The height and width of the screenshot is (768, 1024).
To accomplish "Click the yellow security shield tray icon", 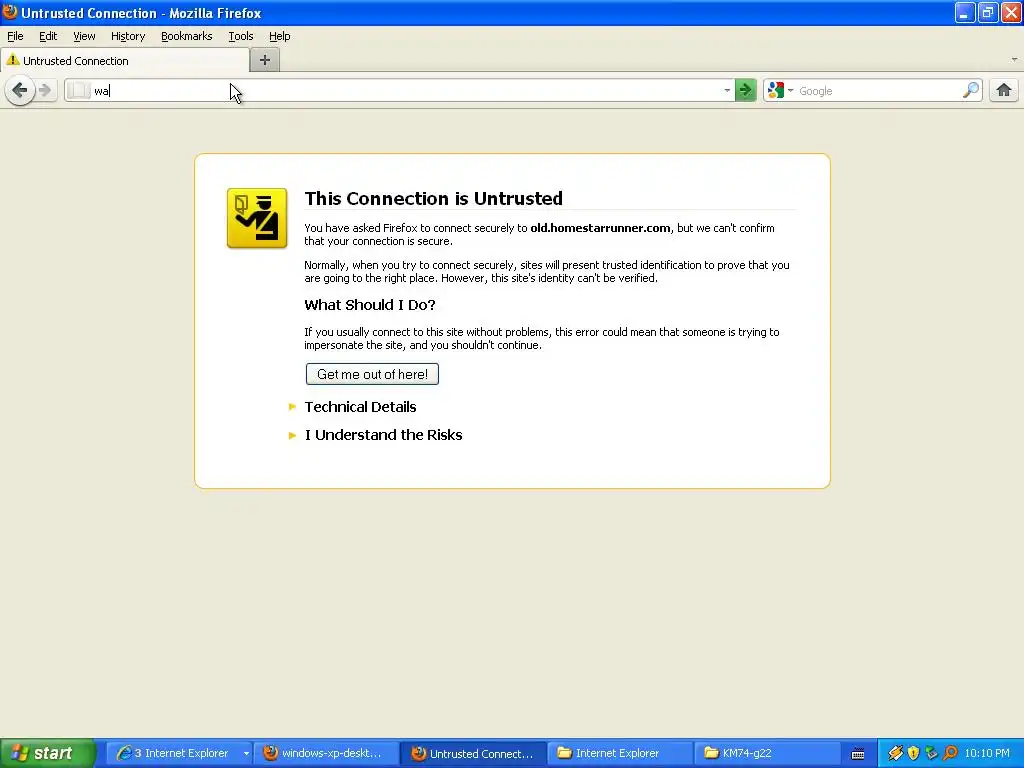I will [x=914, y=753].
